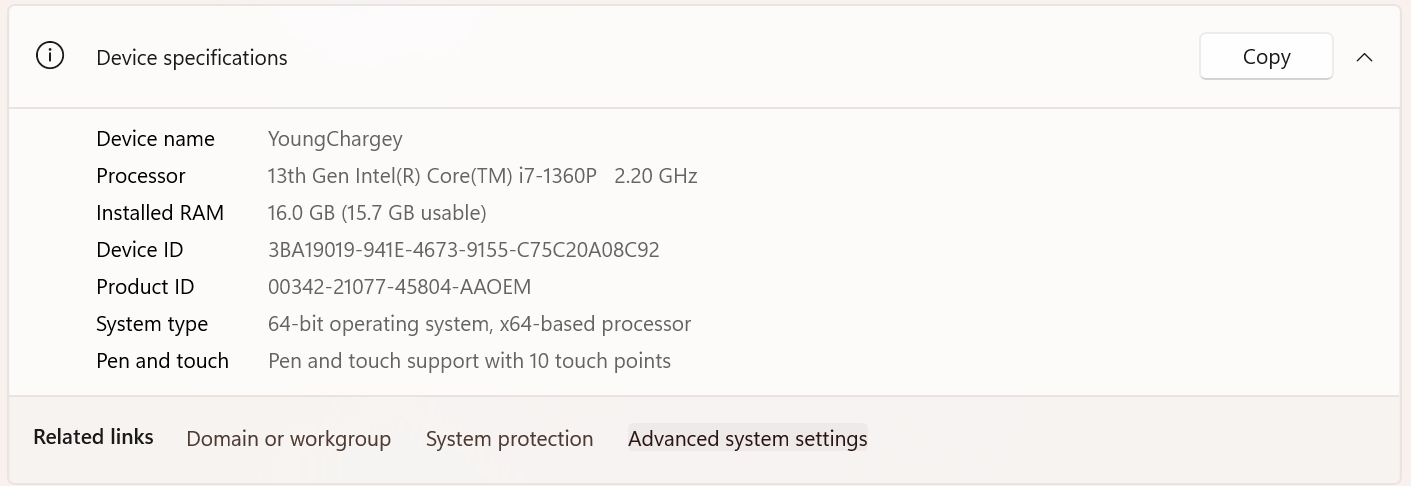Click the Installed RAM label
Screen dimensions: 1411x486
[160, 213]
